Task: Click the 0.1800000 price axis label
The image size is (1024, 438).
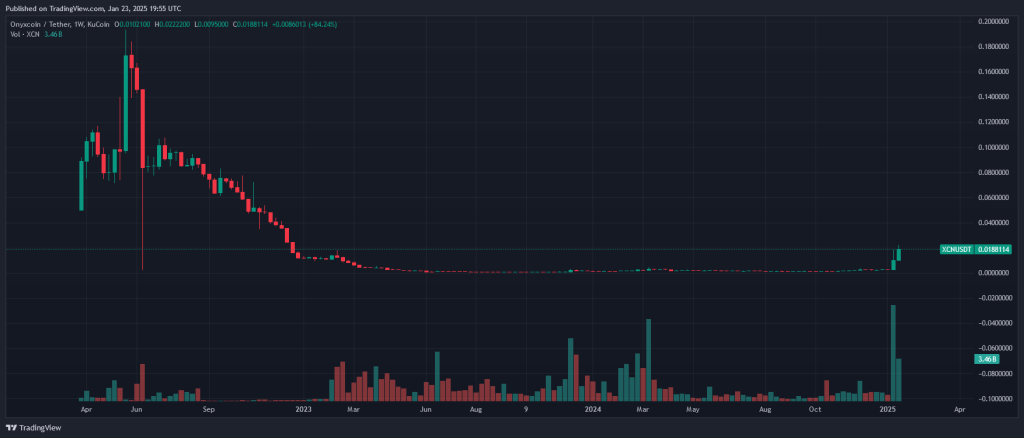Action: (993, 47)
